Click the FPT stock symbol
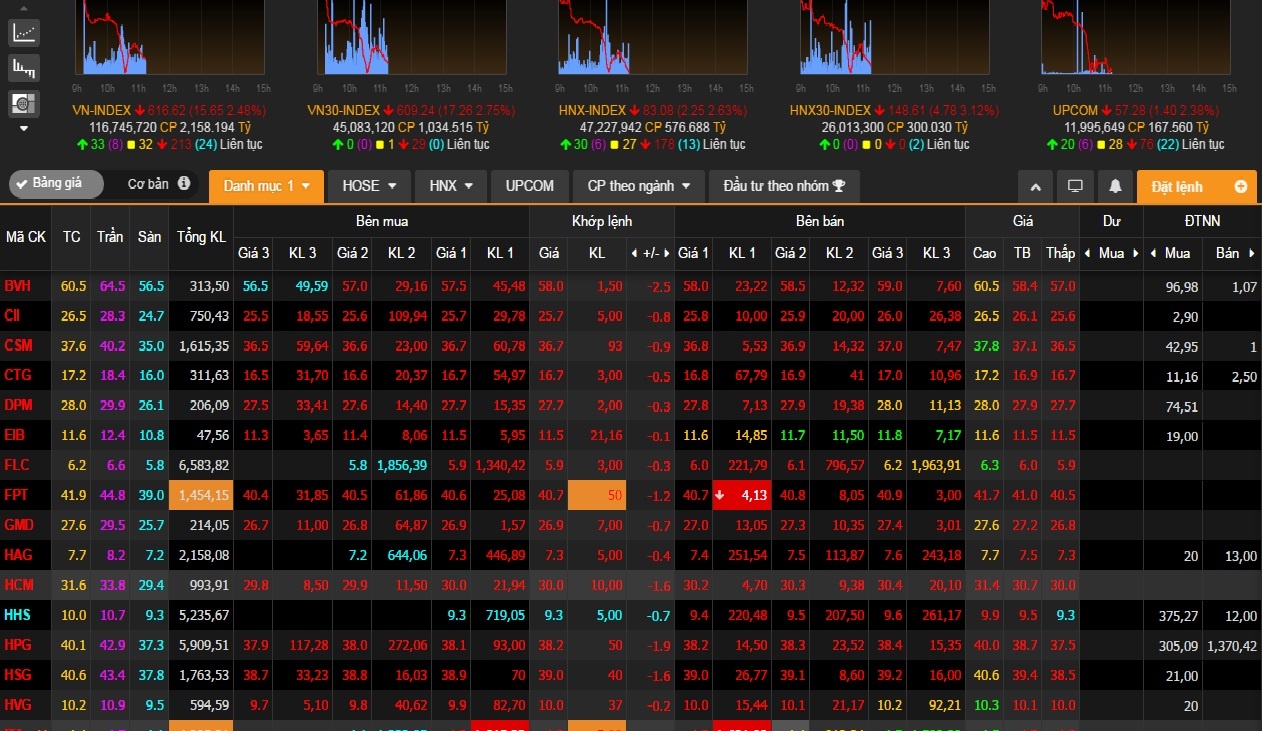The width and height of the screenshot is (1262, 731). [16, 495]
